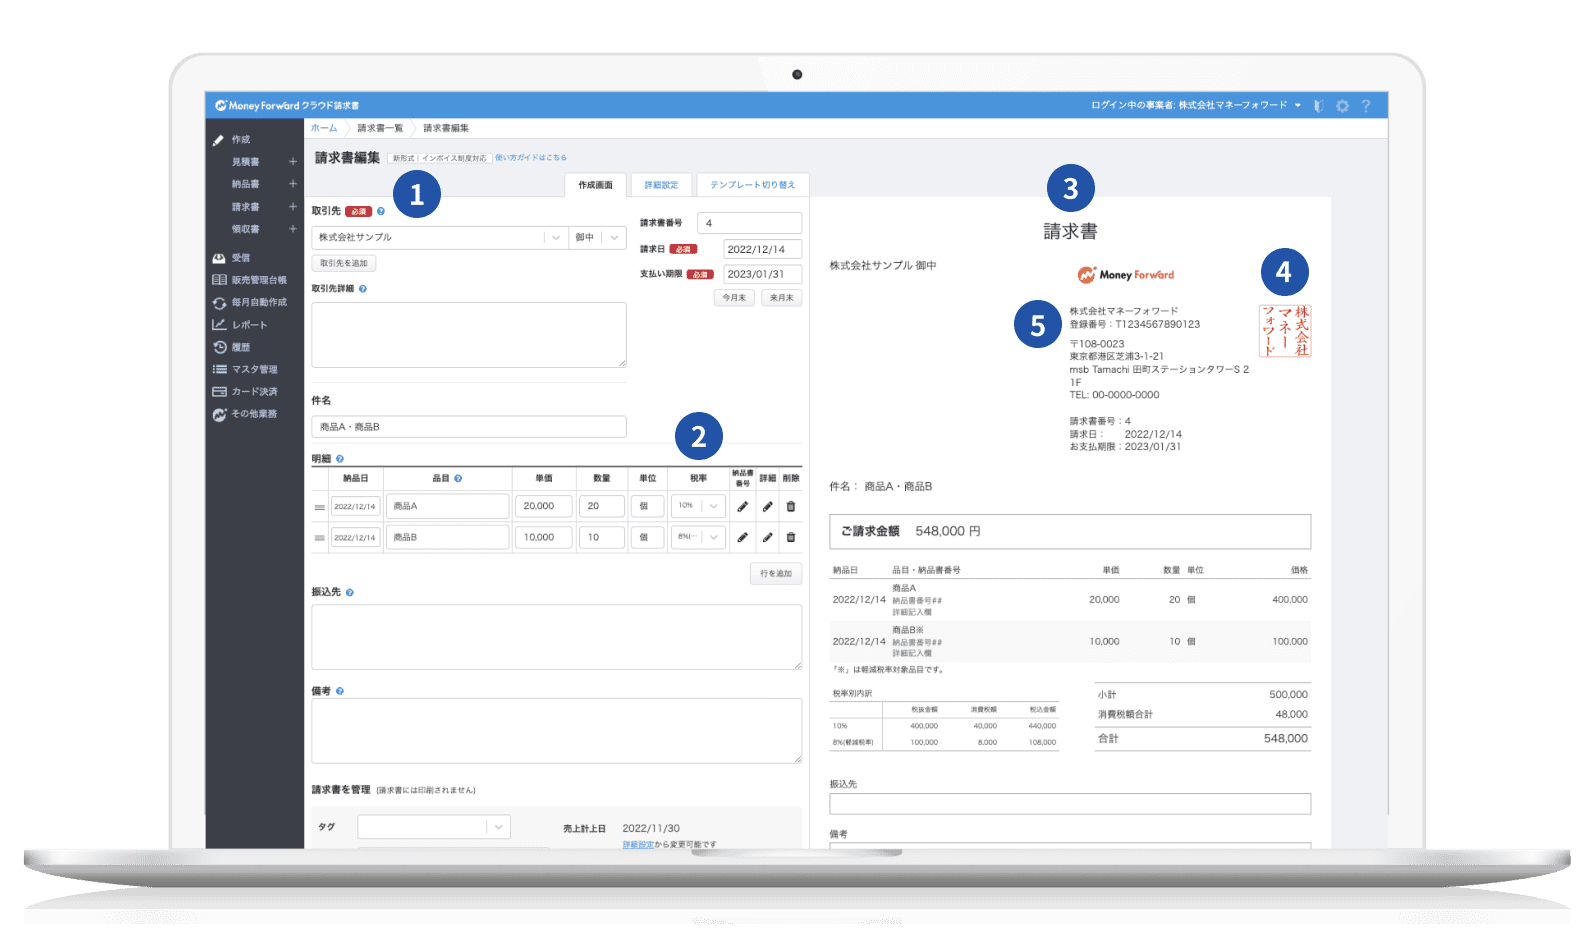Expand the 株式会社サンプル client dropdown
This screenshot has width=1594, height=930.
tap(556, 238)
